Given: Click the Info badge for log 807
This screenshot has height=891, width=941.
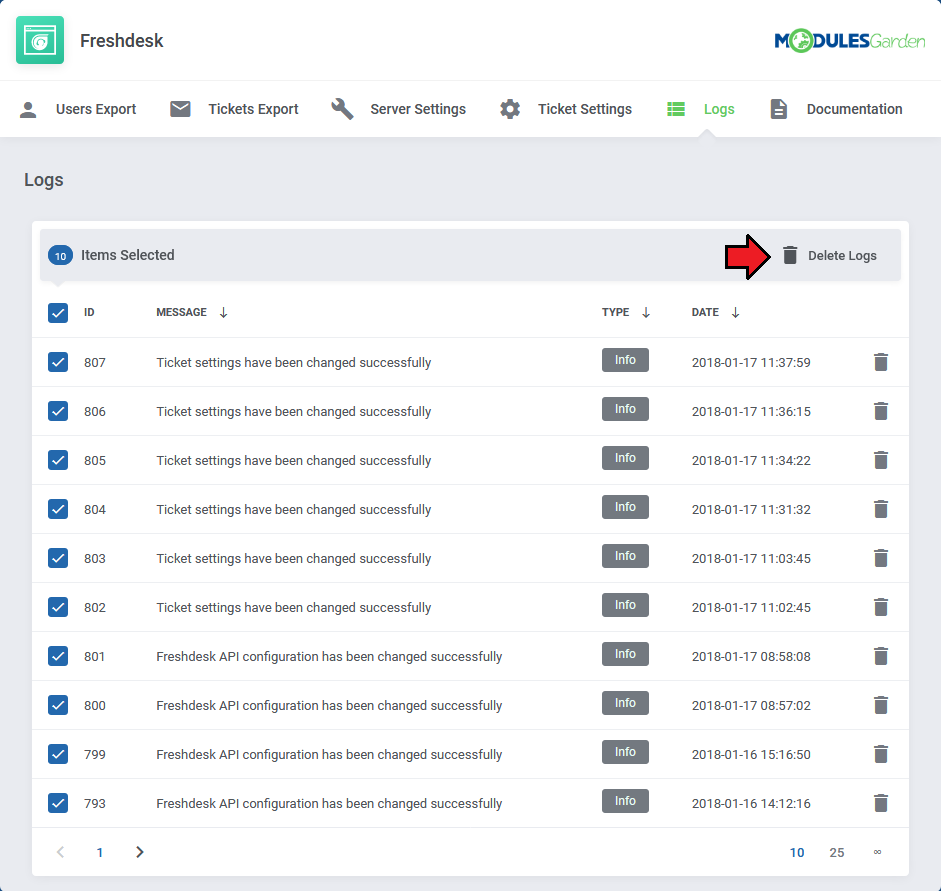Looking at the screenshot, I should pos(625,360).
